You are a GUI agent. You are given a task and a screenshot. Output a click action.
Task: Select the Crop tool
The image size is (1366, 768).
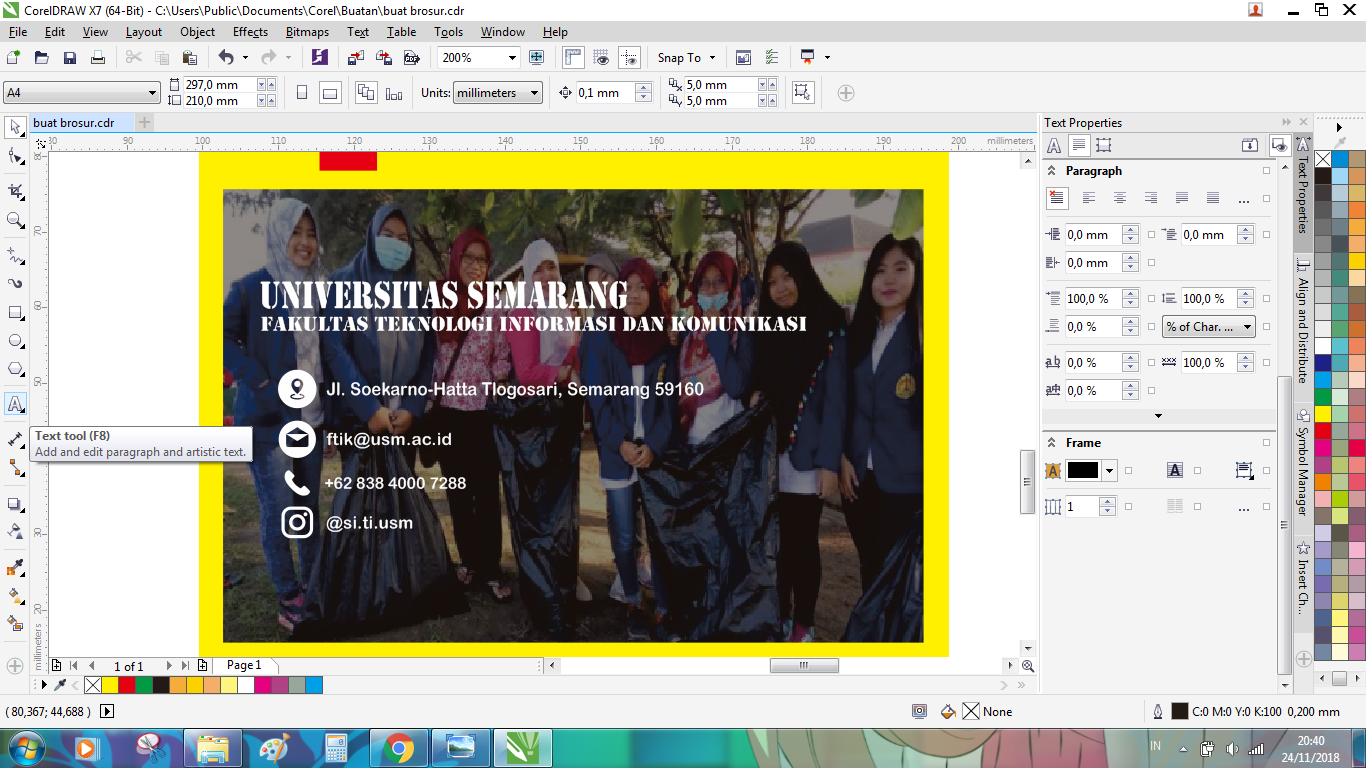tap(16, 191)
